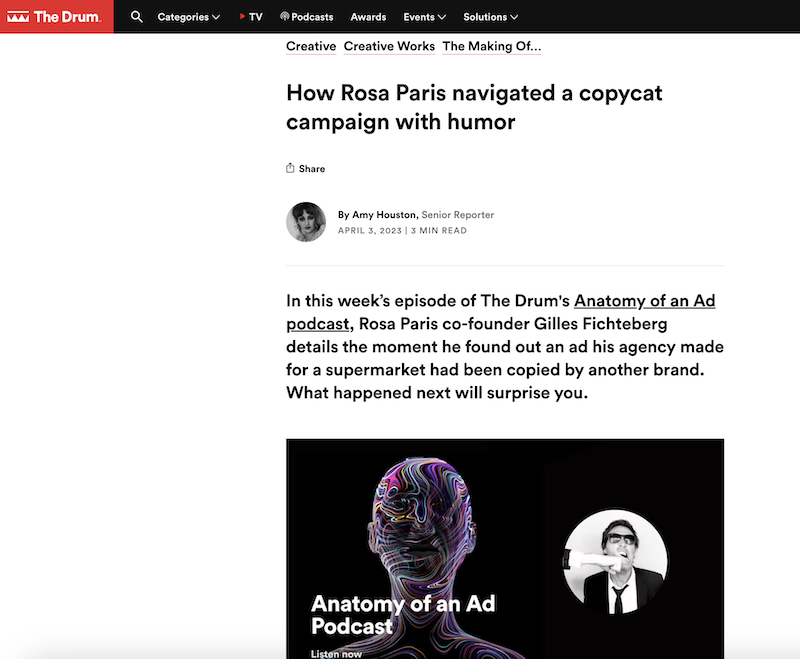This screenshot has height=659, width=800.
Task: Follow the Creative Works breadcrumb link
Action: pos(389,46)
